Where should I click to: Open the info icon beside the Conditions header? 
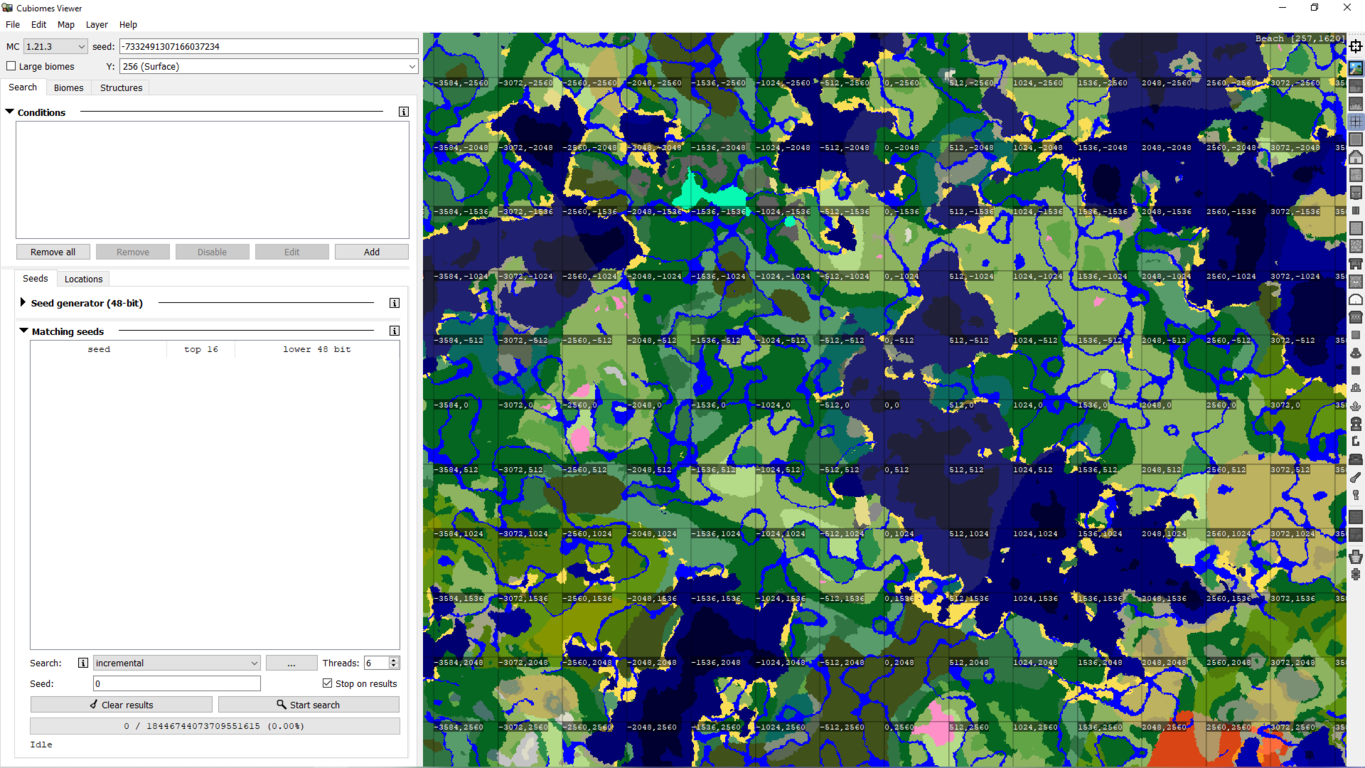coord(404,112)
